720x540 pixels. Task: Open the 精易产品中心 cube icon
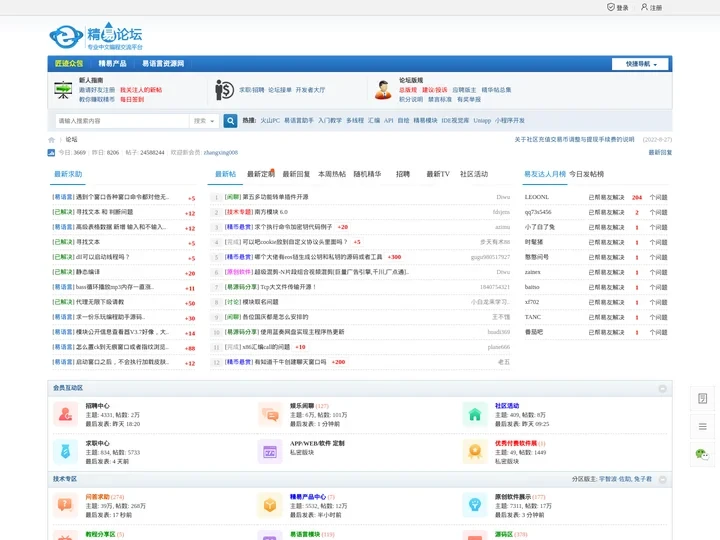[270, 505]
